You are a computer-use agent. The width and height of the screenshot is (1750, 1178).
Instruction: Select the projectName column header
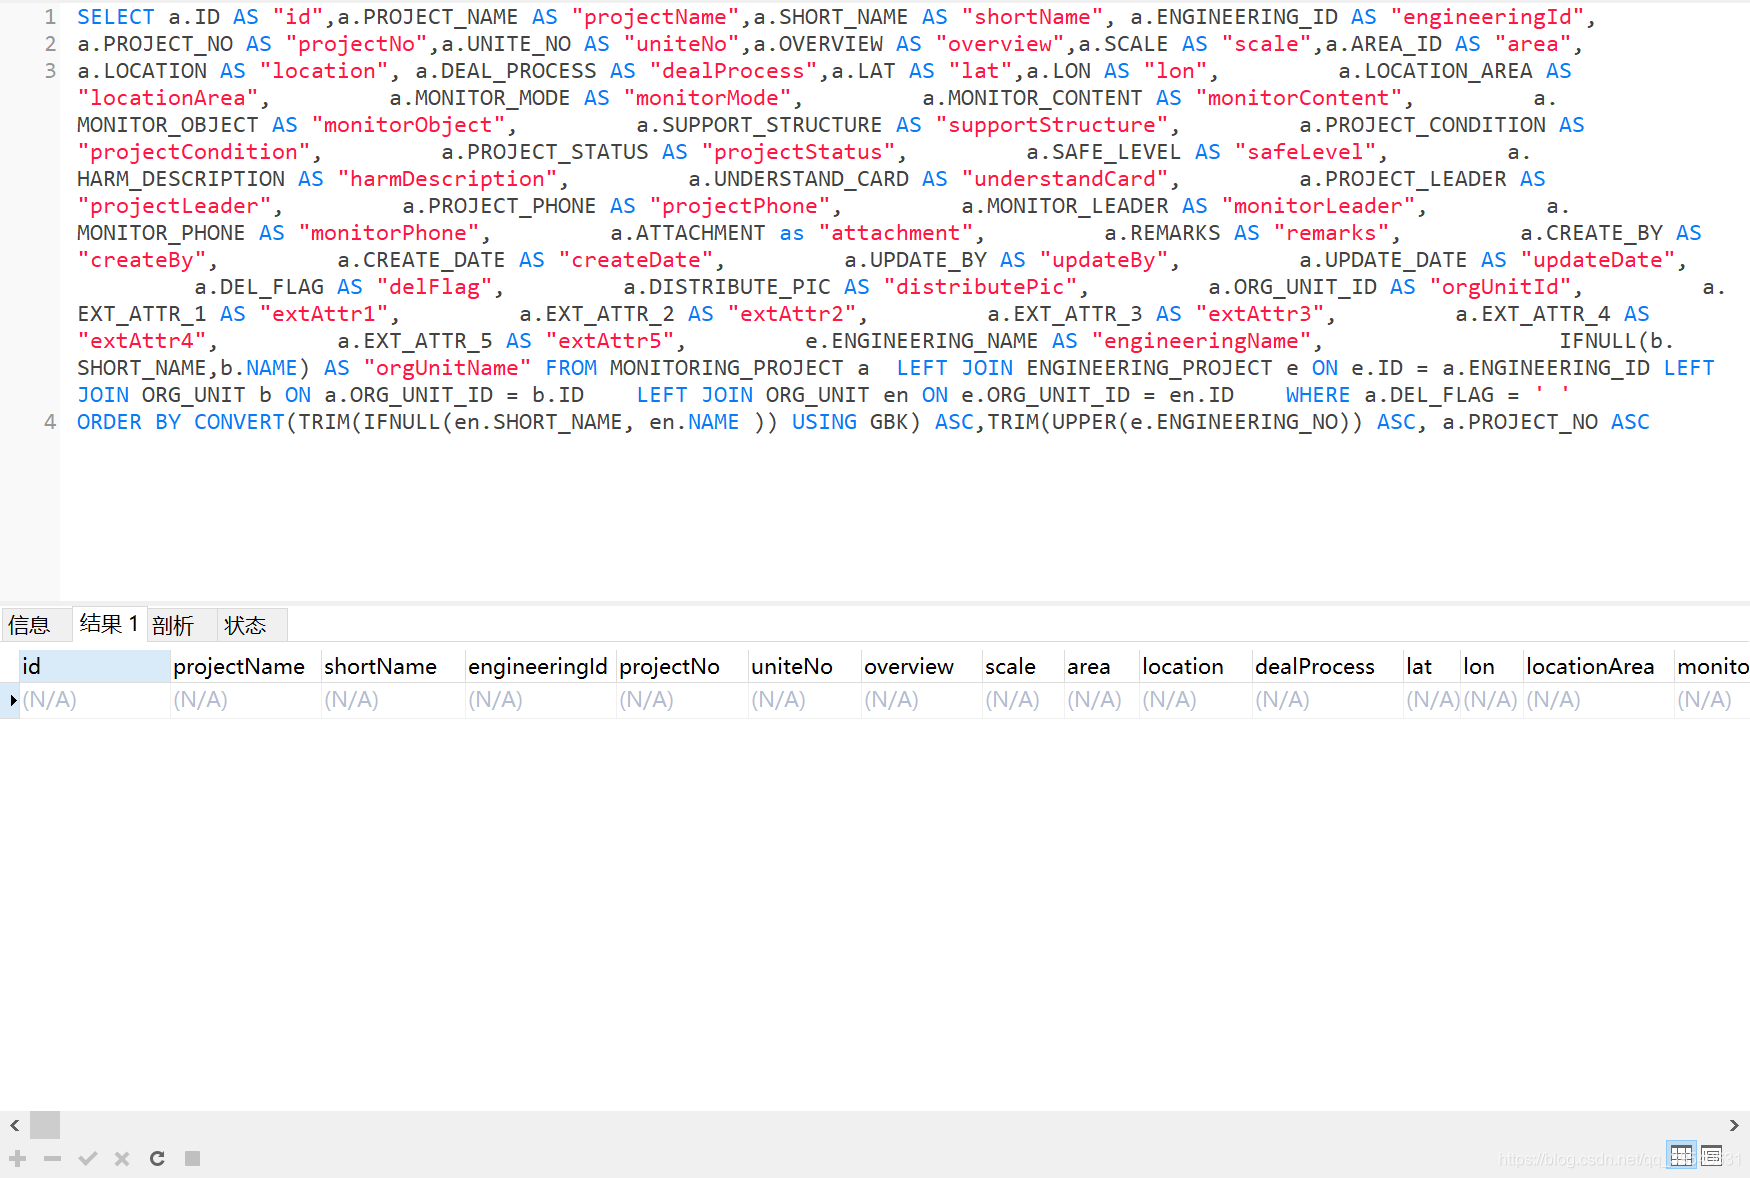[x=238, y=666]
